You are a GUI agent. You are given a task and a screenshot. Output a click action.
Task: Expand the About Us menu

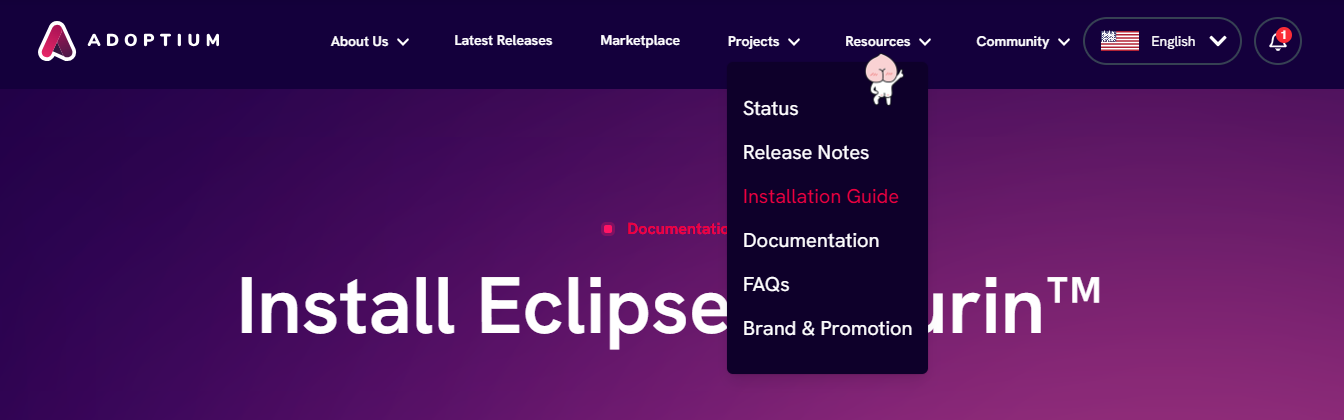pyautogui.click(x=370, y=41)
